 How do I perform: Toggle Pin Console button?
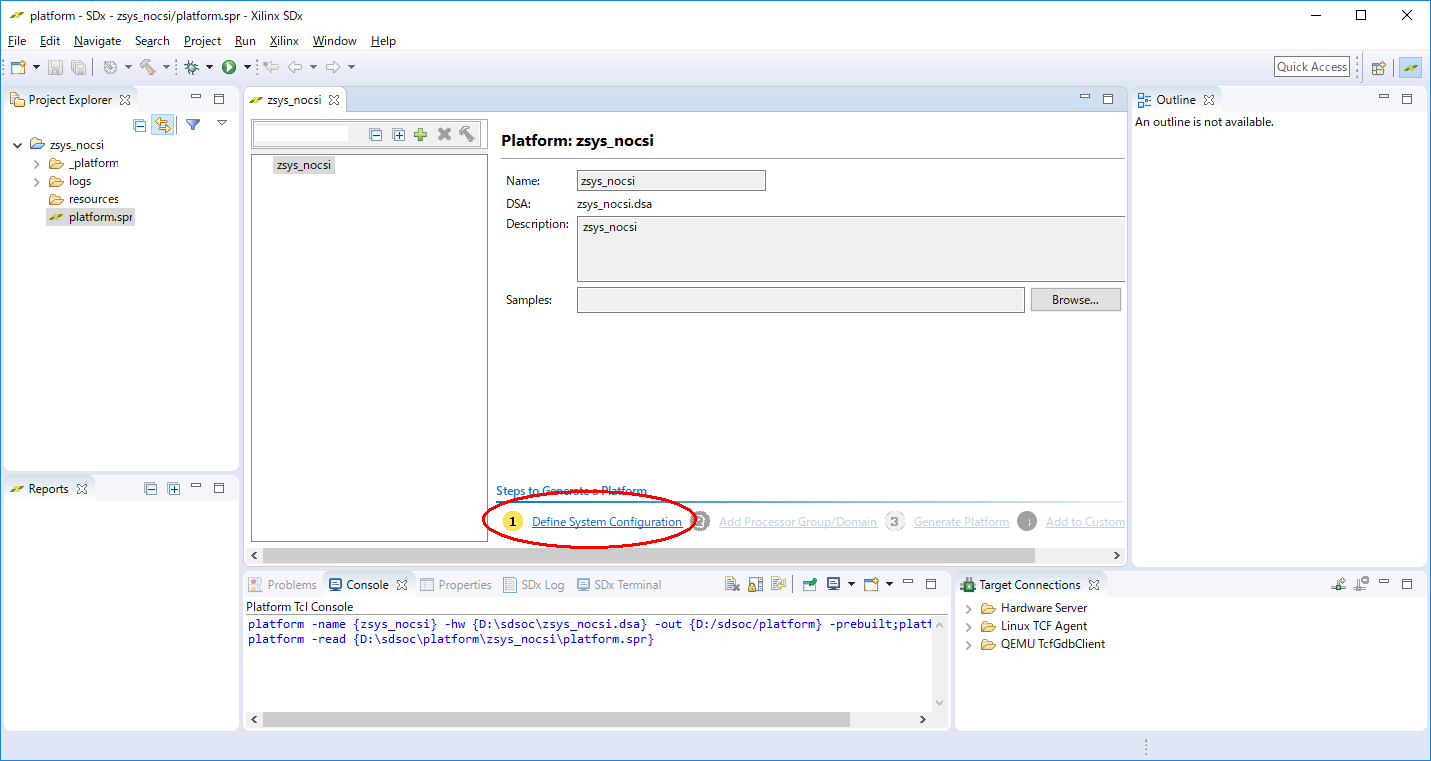tap(810, 585)
